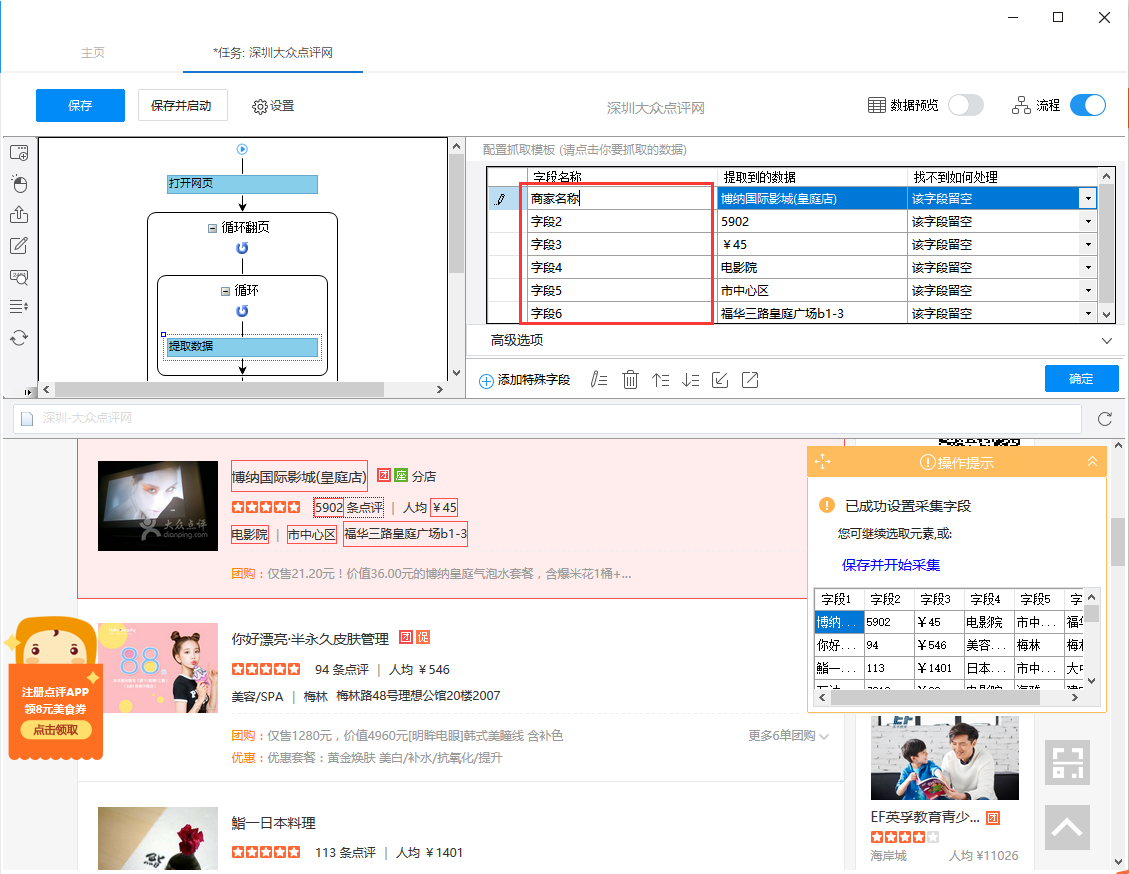This screenshot has height=874, width=1129.
Task: Select the input text sidebar icon
Action: click(19, 245)
